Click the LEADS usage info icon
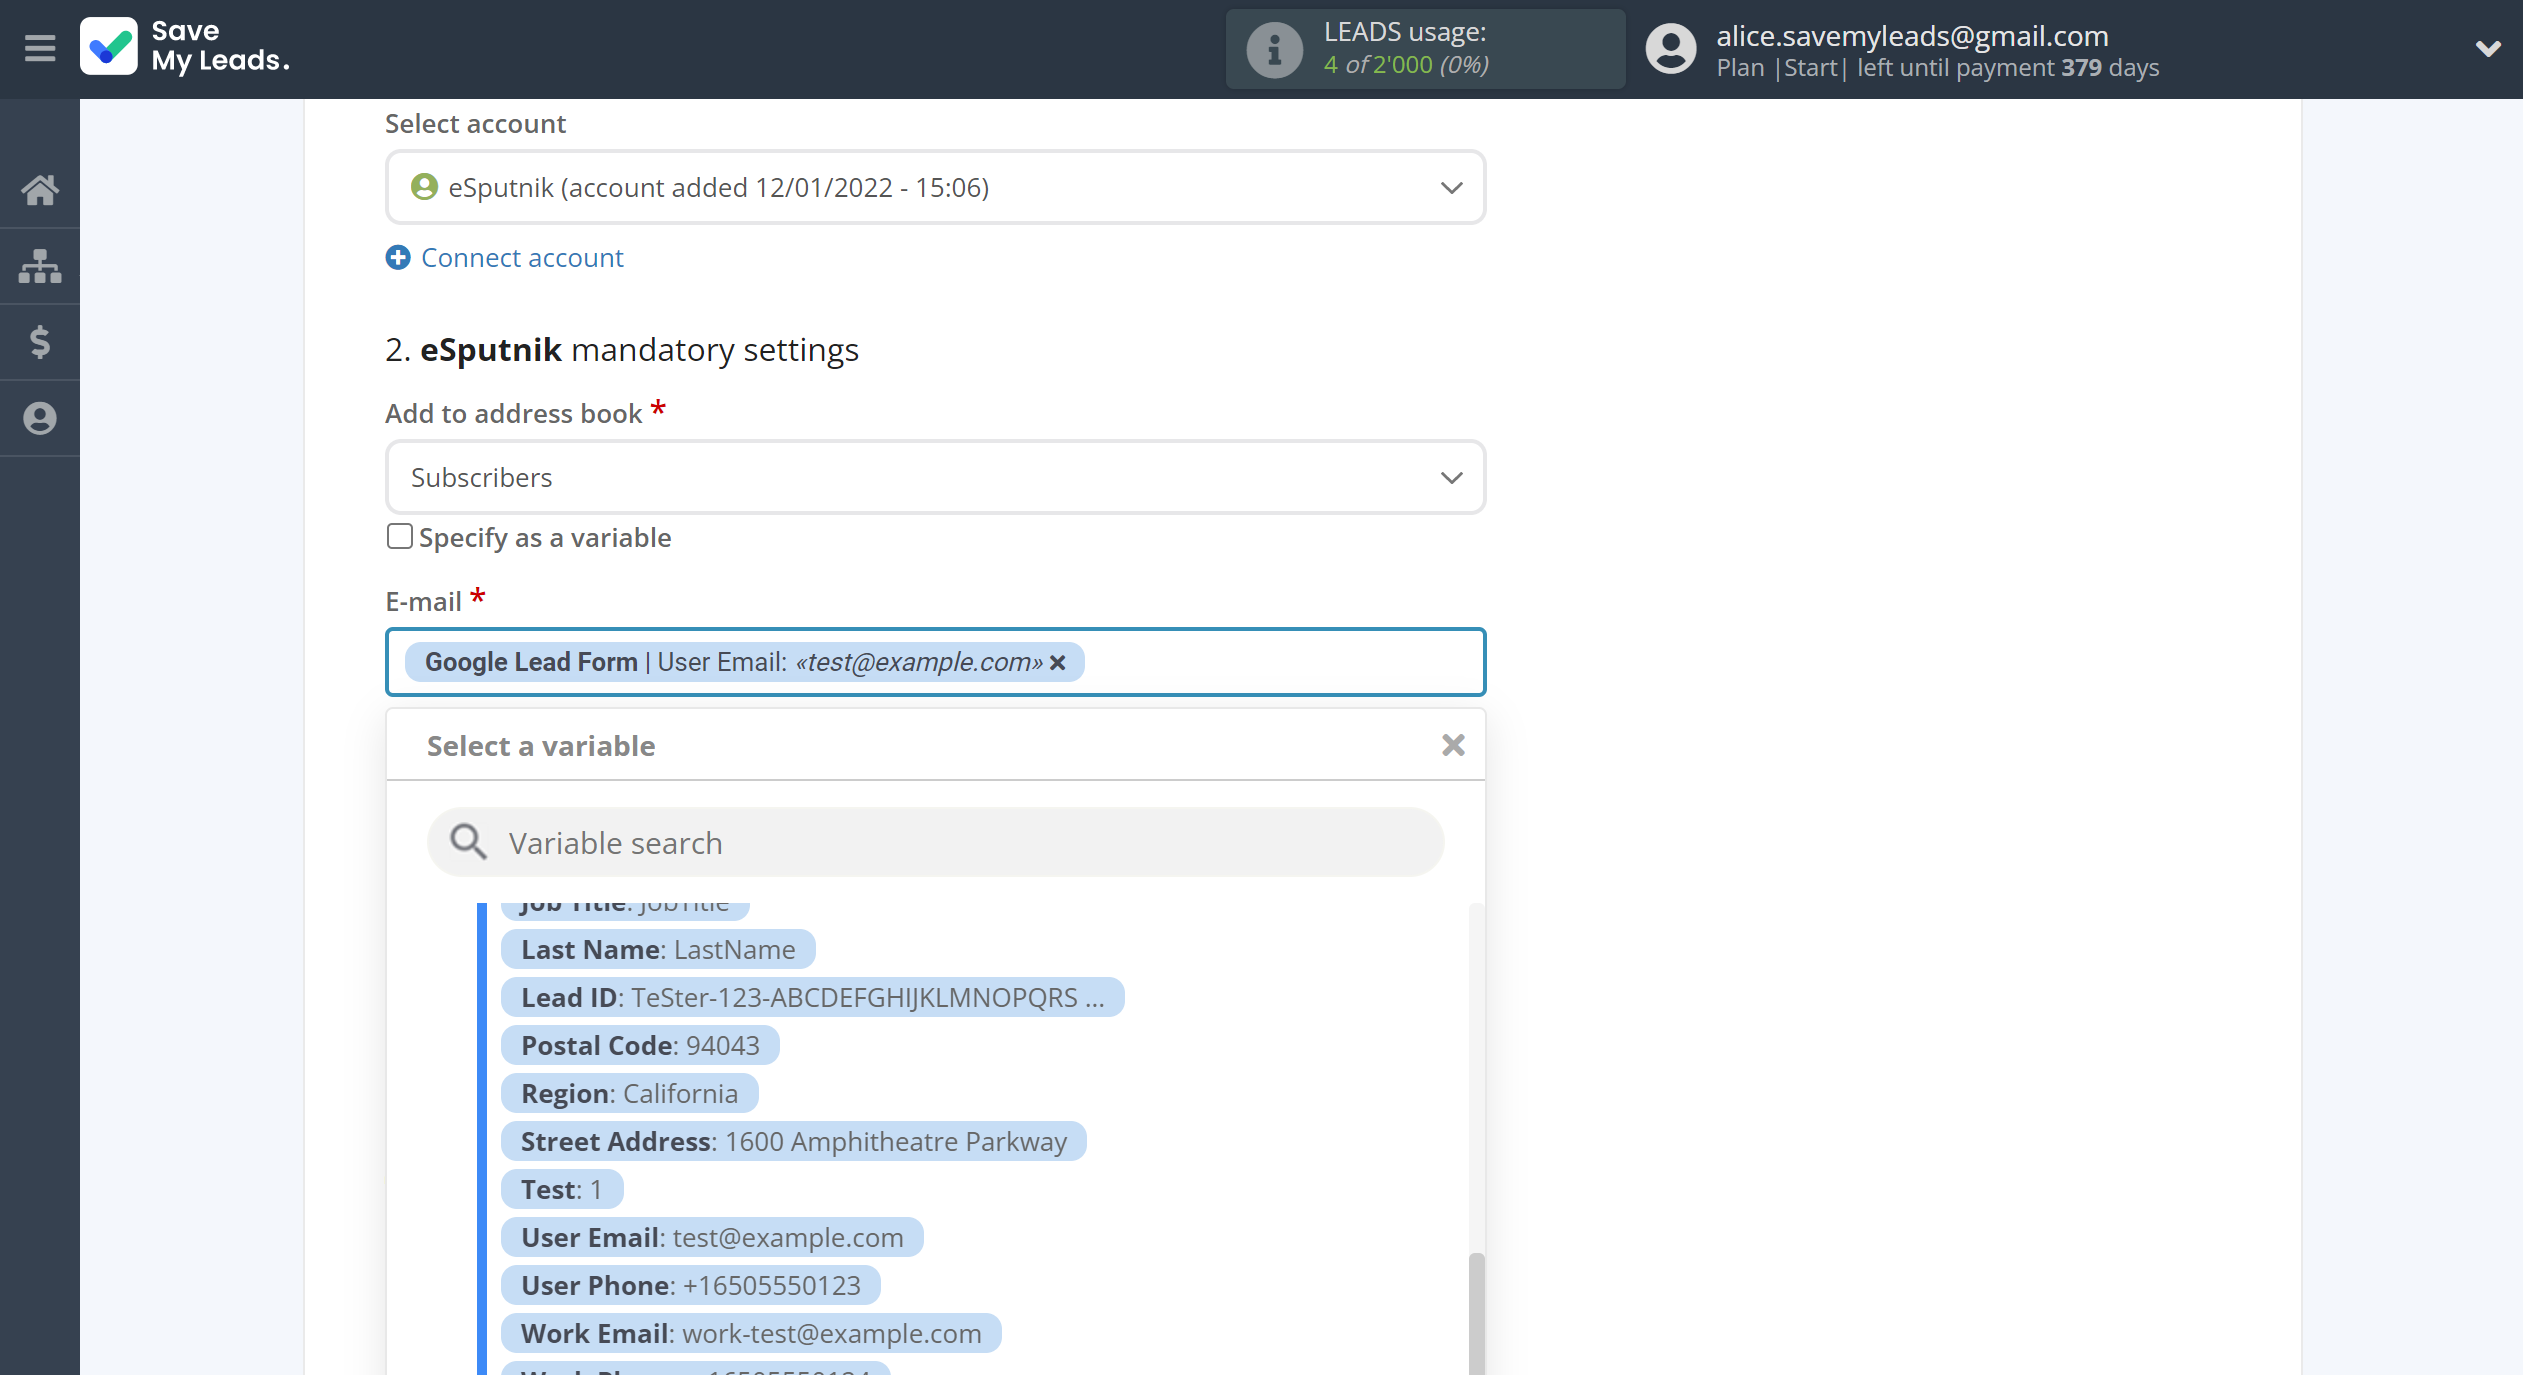Screen dimensions: 2523x1375 pos(1274,49)
